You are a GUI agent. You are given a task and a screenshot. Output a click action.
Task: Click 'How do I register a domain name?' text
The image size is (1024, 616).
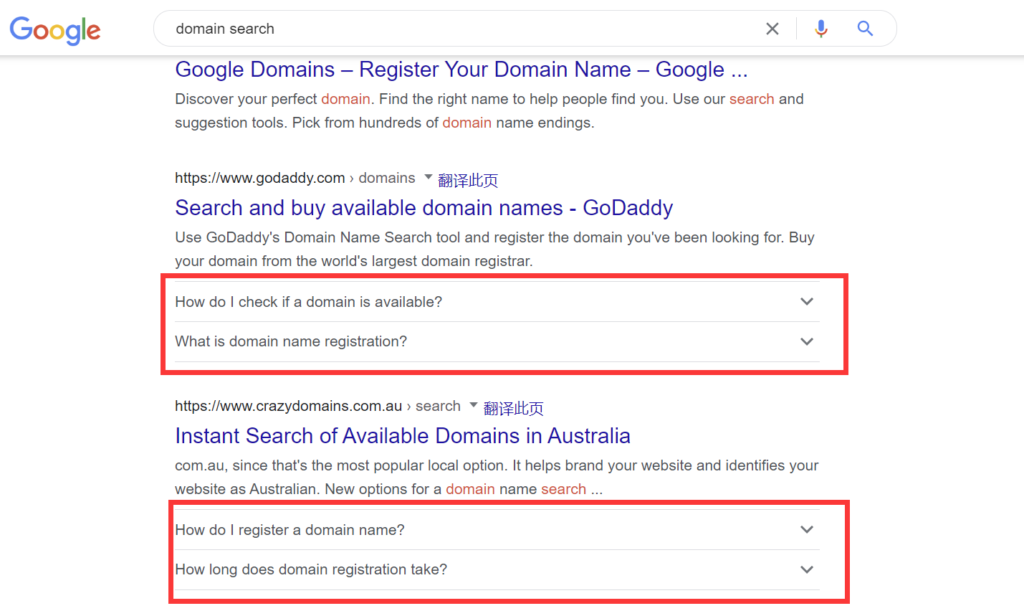pyautogui.click(x=289, y=530)
